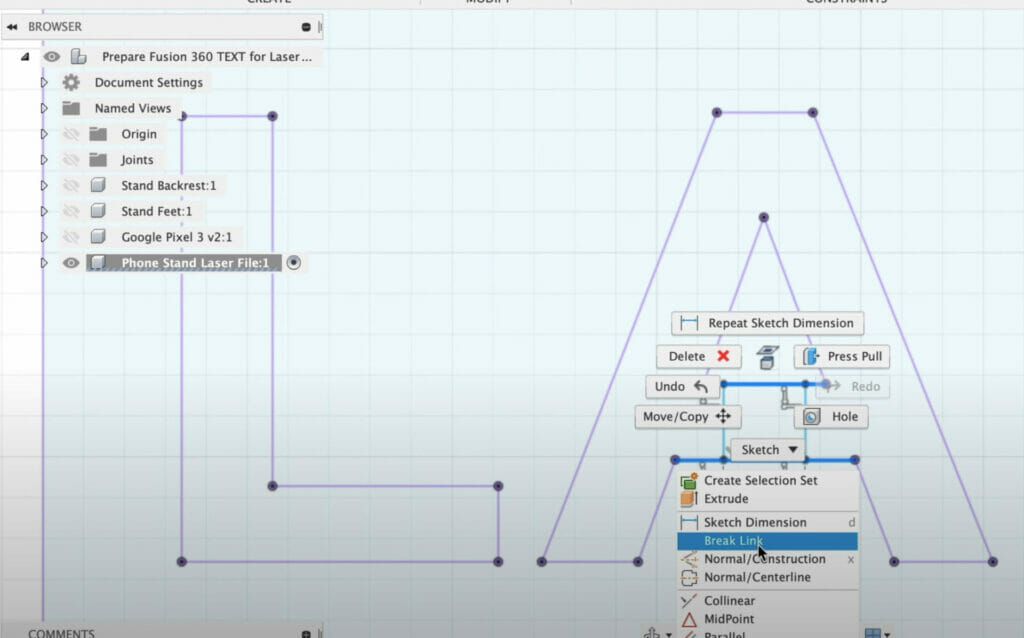Expand the Named Views folder
The height and width of the screenshot is (638, 1024).
point(44,108)
